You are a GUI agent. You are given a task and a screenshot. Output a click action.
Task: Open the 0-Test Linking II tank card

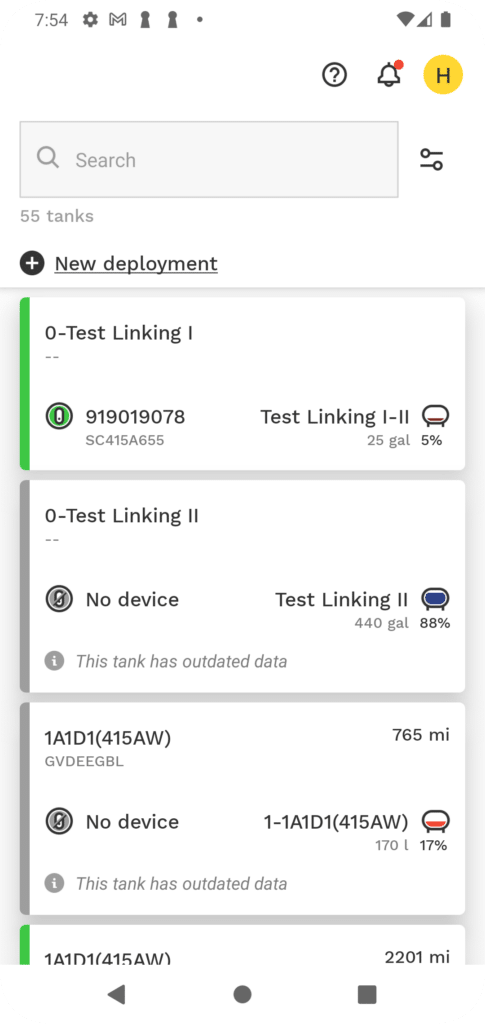click(243, 586)
